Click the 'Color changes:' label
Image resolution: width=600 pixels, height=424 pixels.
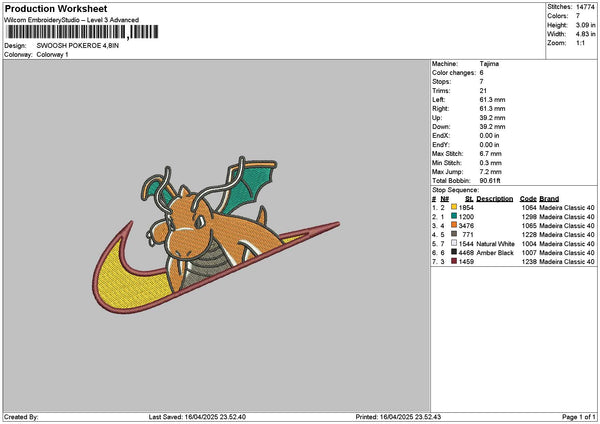click(x=454, y=73)
